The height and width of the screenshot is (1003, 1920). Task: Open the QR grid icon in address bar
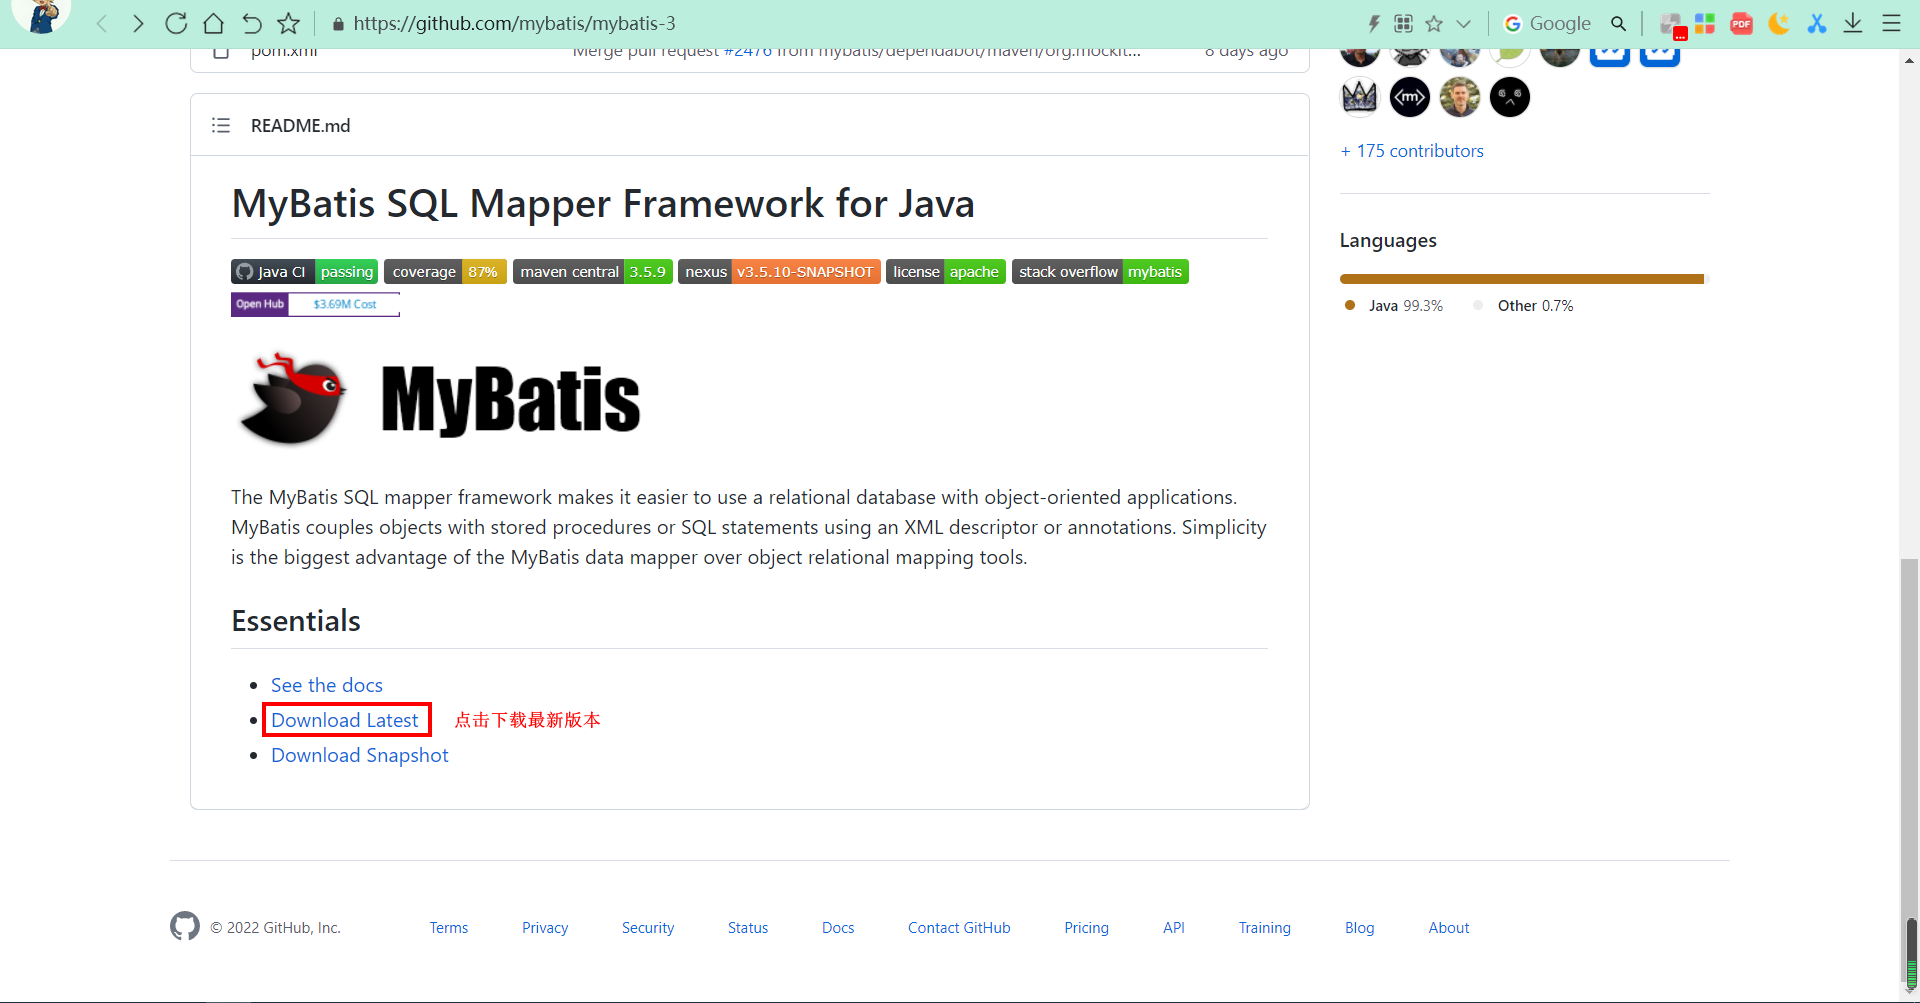(x=1404, y=23)
